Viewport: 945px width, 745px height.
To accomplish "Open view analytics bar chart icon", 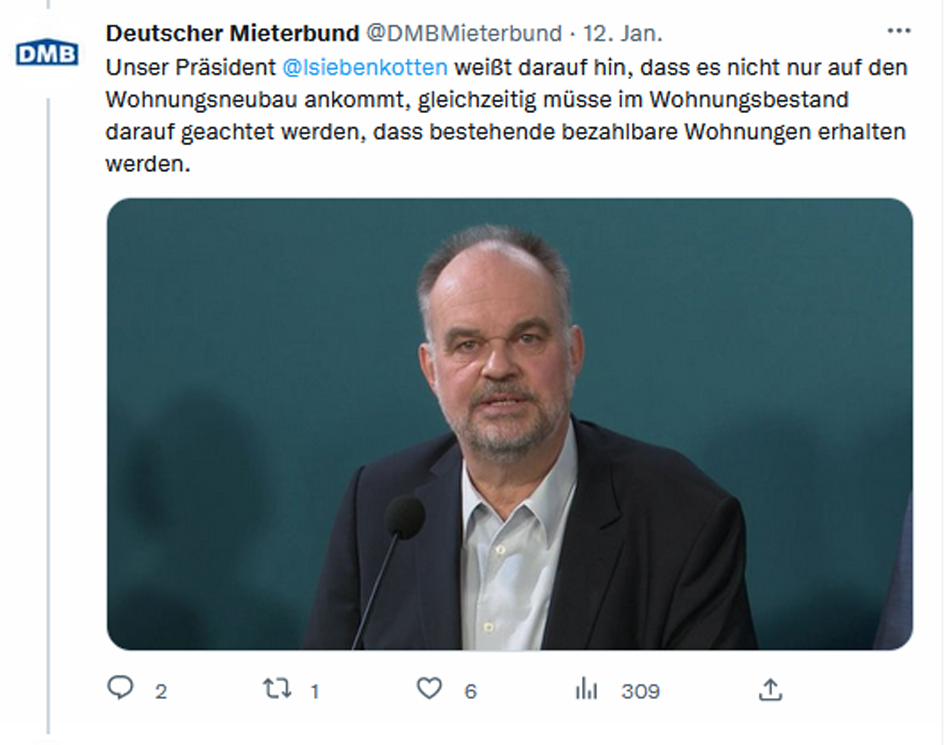I will pos(586,689).
